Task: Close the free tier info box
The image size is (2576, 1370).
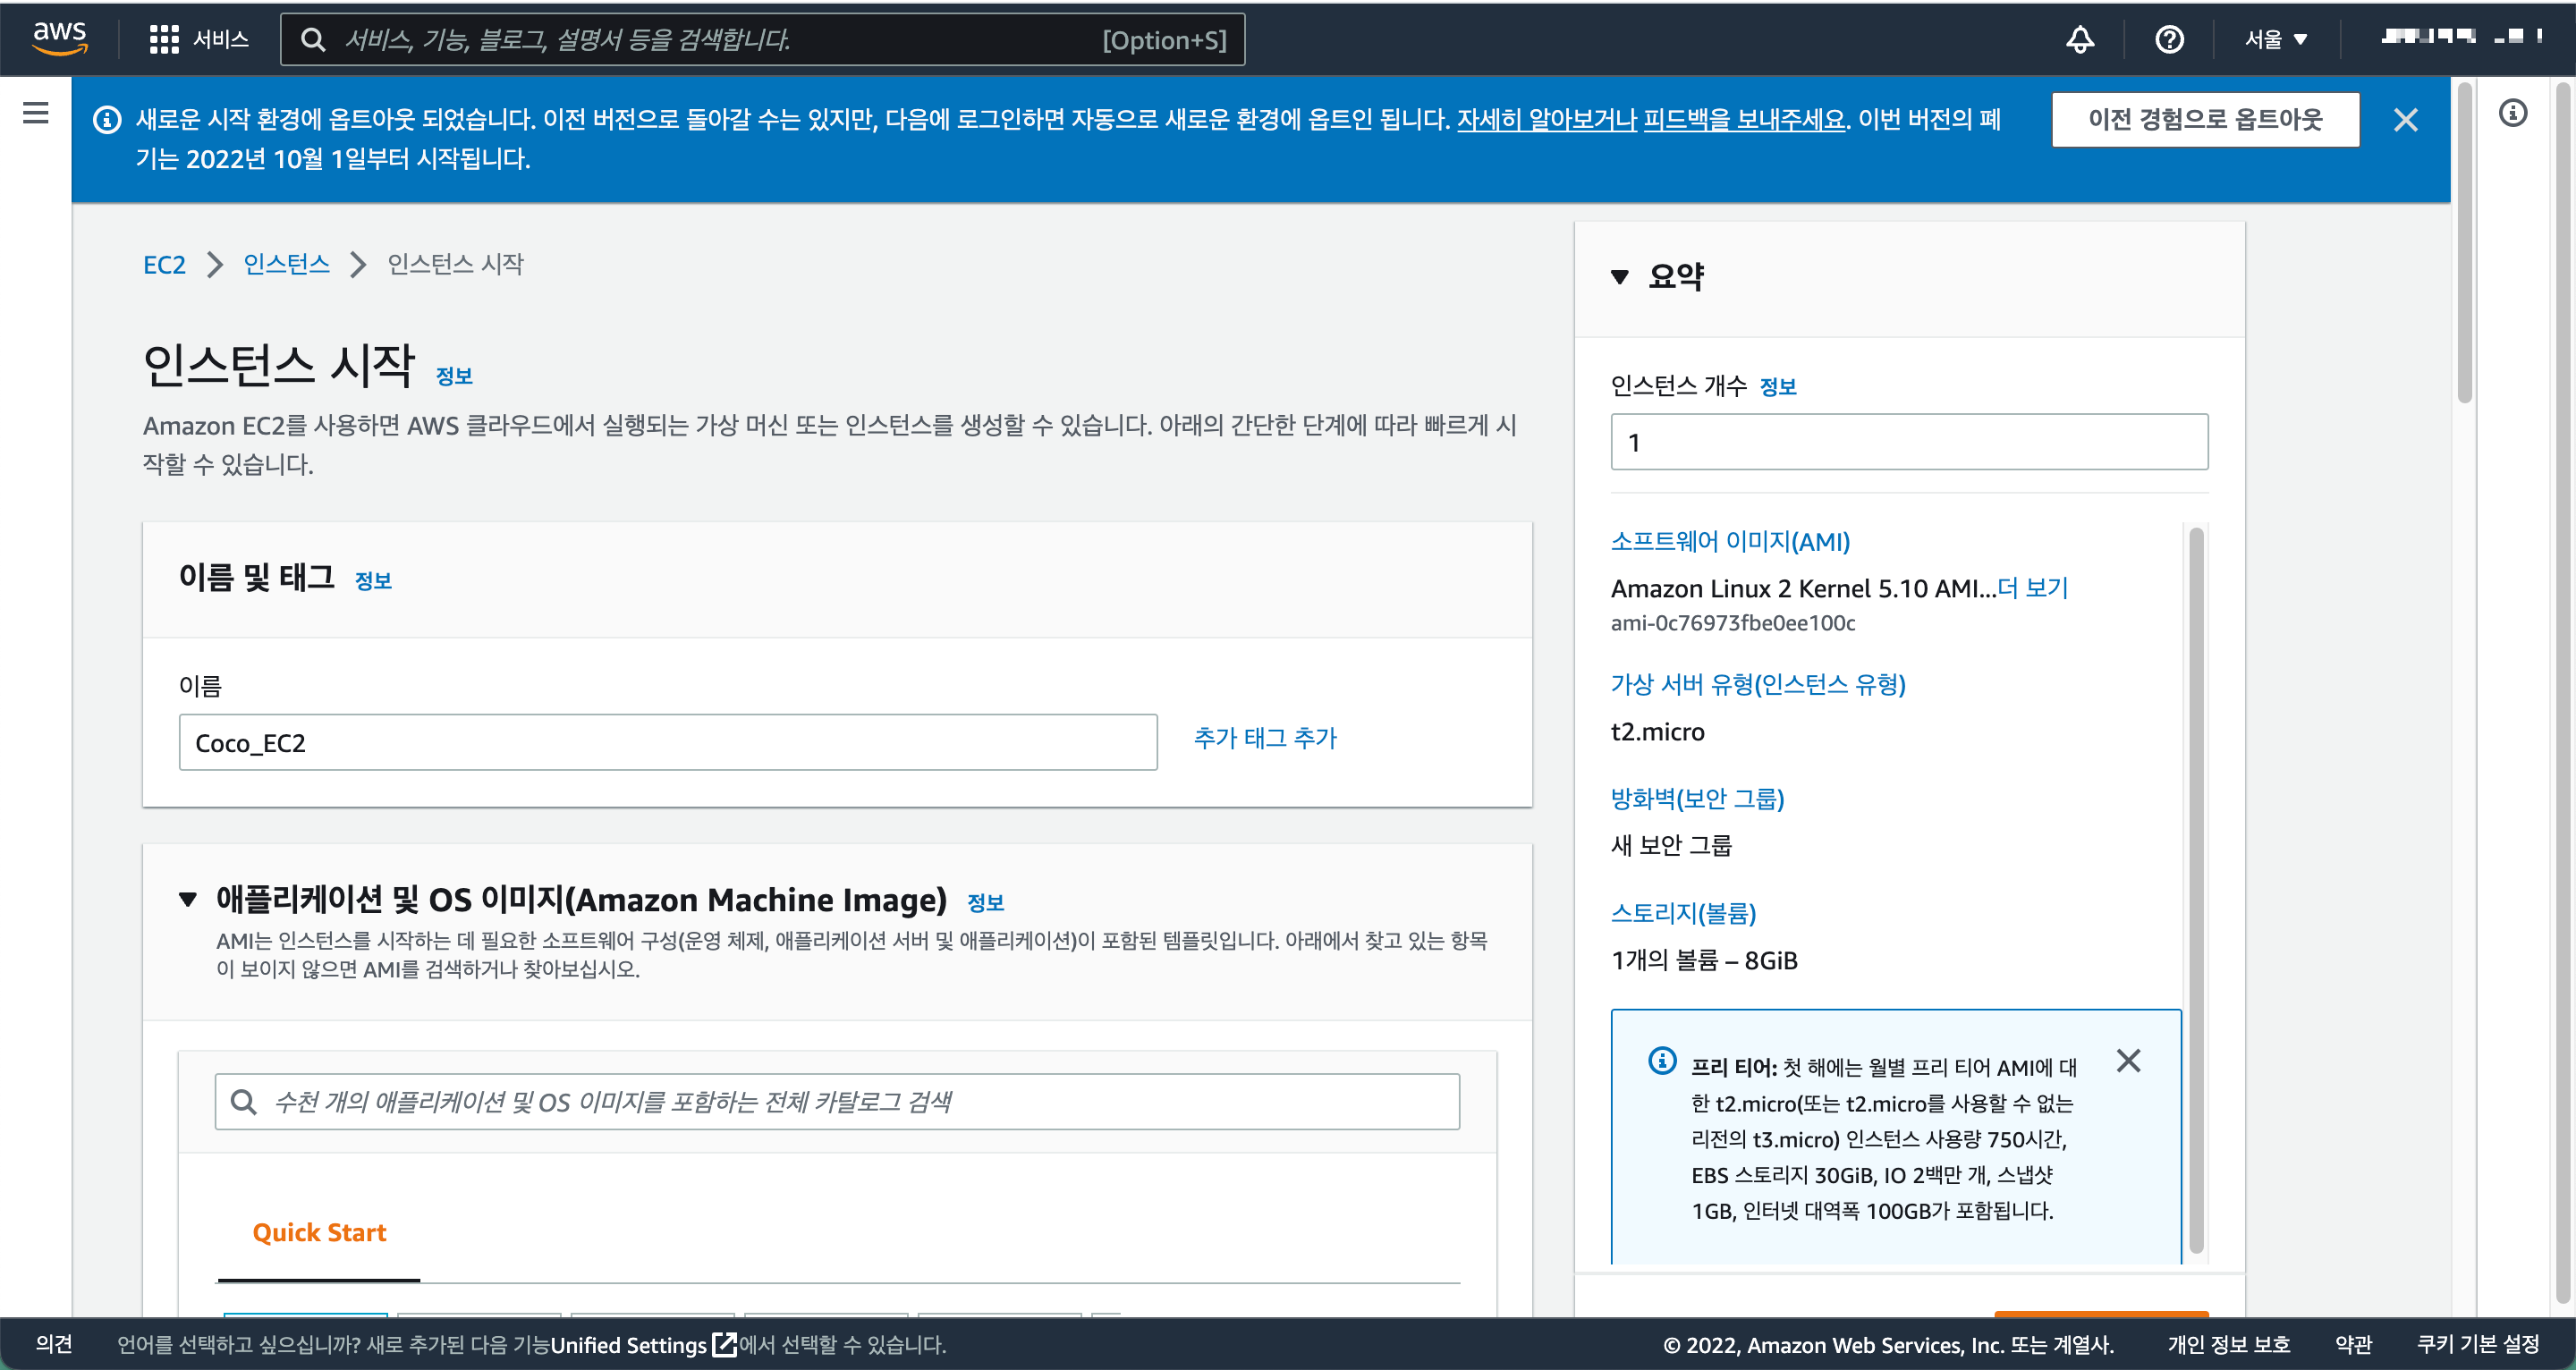Action: [x=2128, y=1060]
